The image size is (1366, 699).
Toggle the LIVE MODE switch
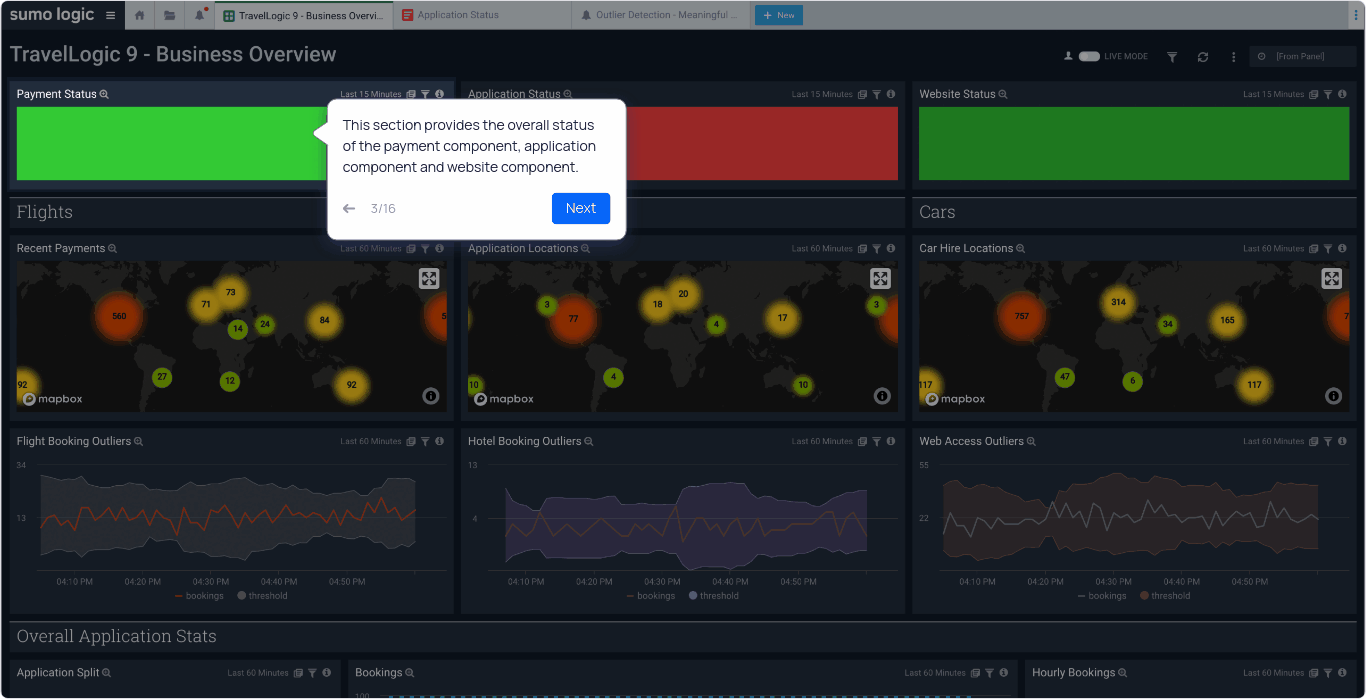(1089, 57)
